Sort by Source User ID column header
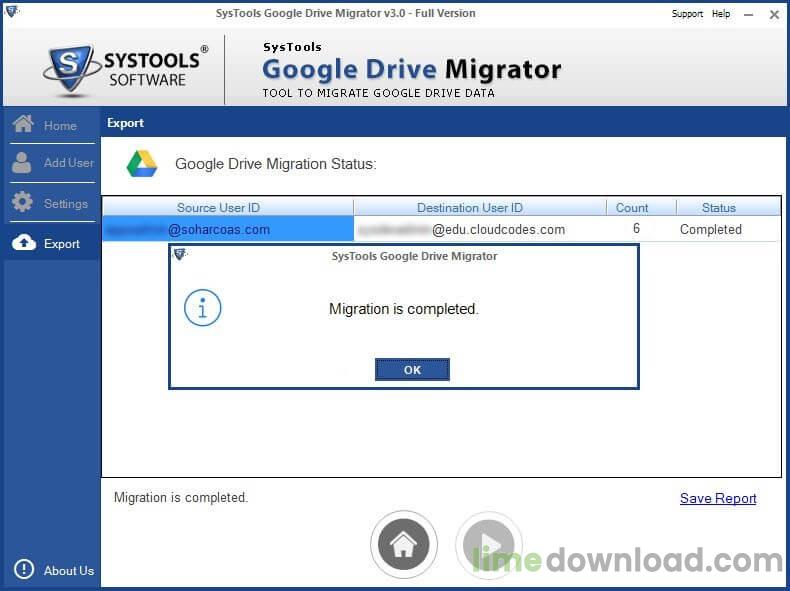 [x=218, y=208]
